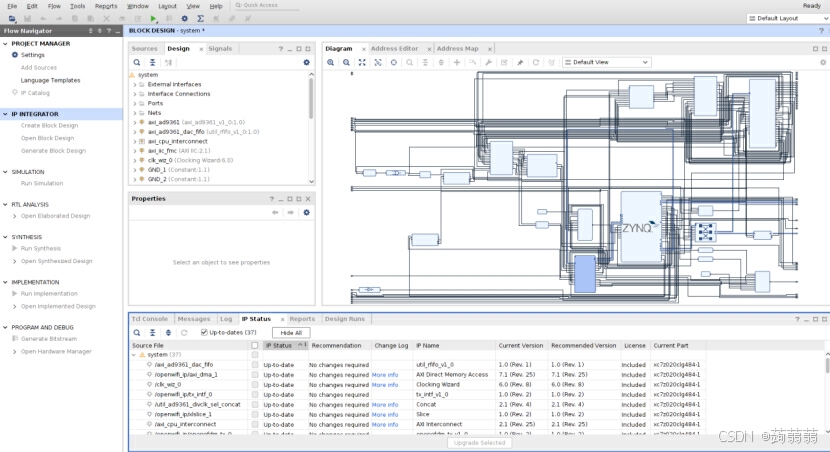The width and height of the screenshot is (830, 452).
Task: Open the Default Layout dropdown
Action: point(788,19)
